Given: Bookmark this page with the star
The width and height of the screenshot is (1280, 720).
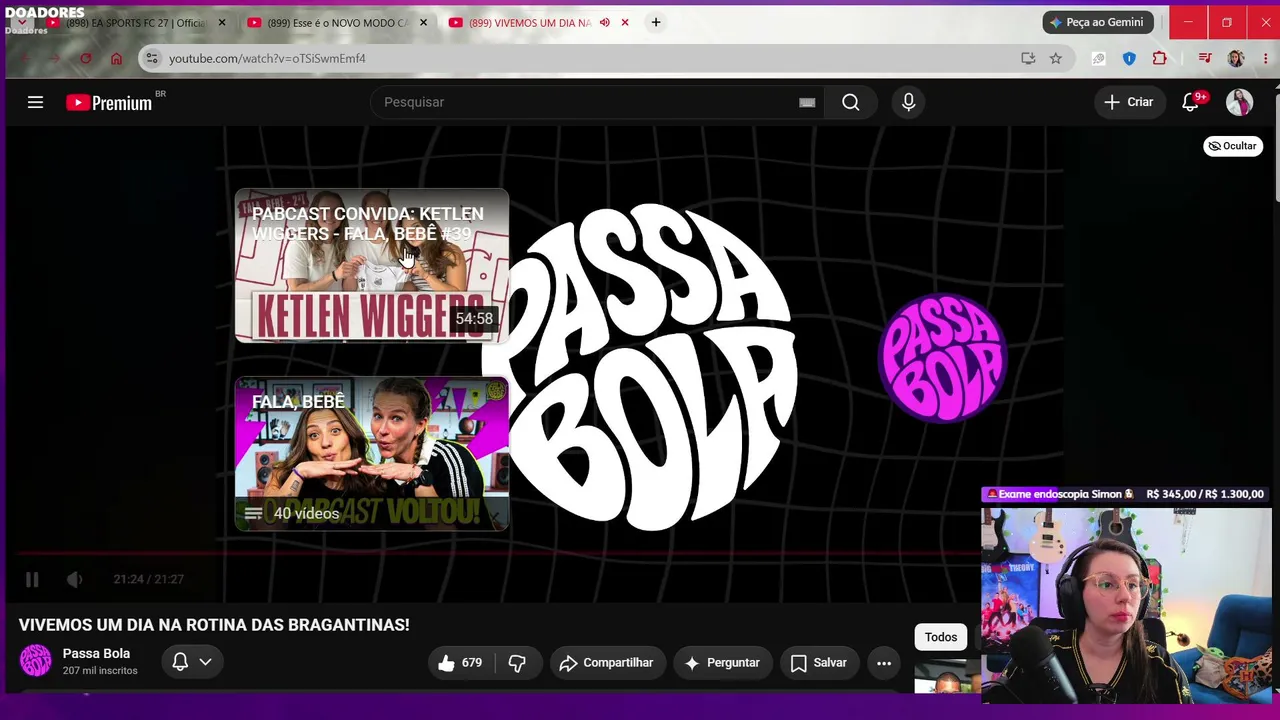Looking at the screenshot, I should point(1055,59).
